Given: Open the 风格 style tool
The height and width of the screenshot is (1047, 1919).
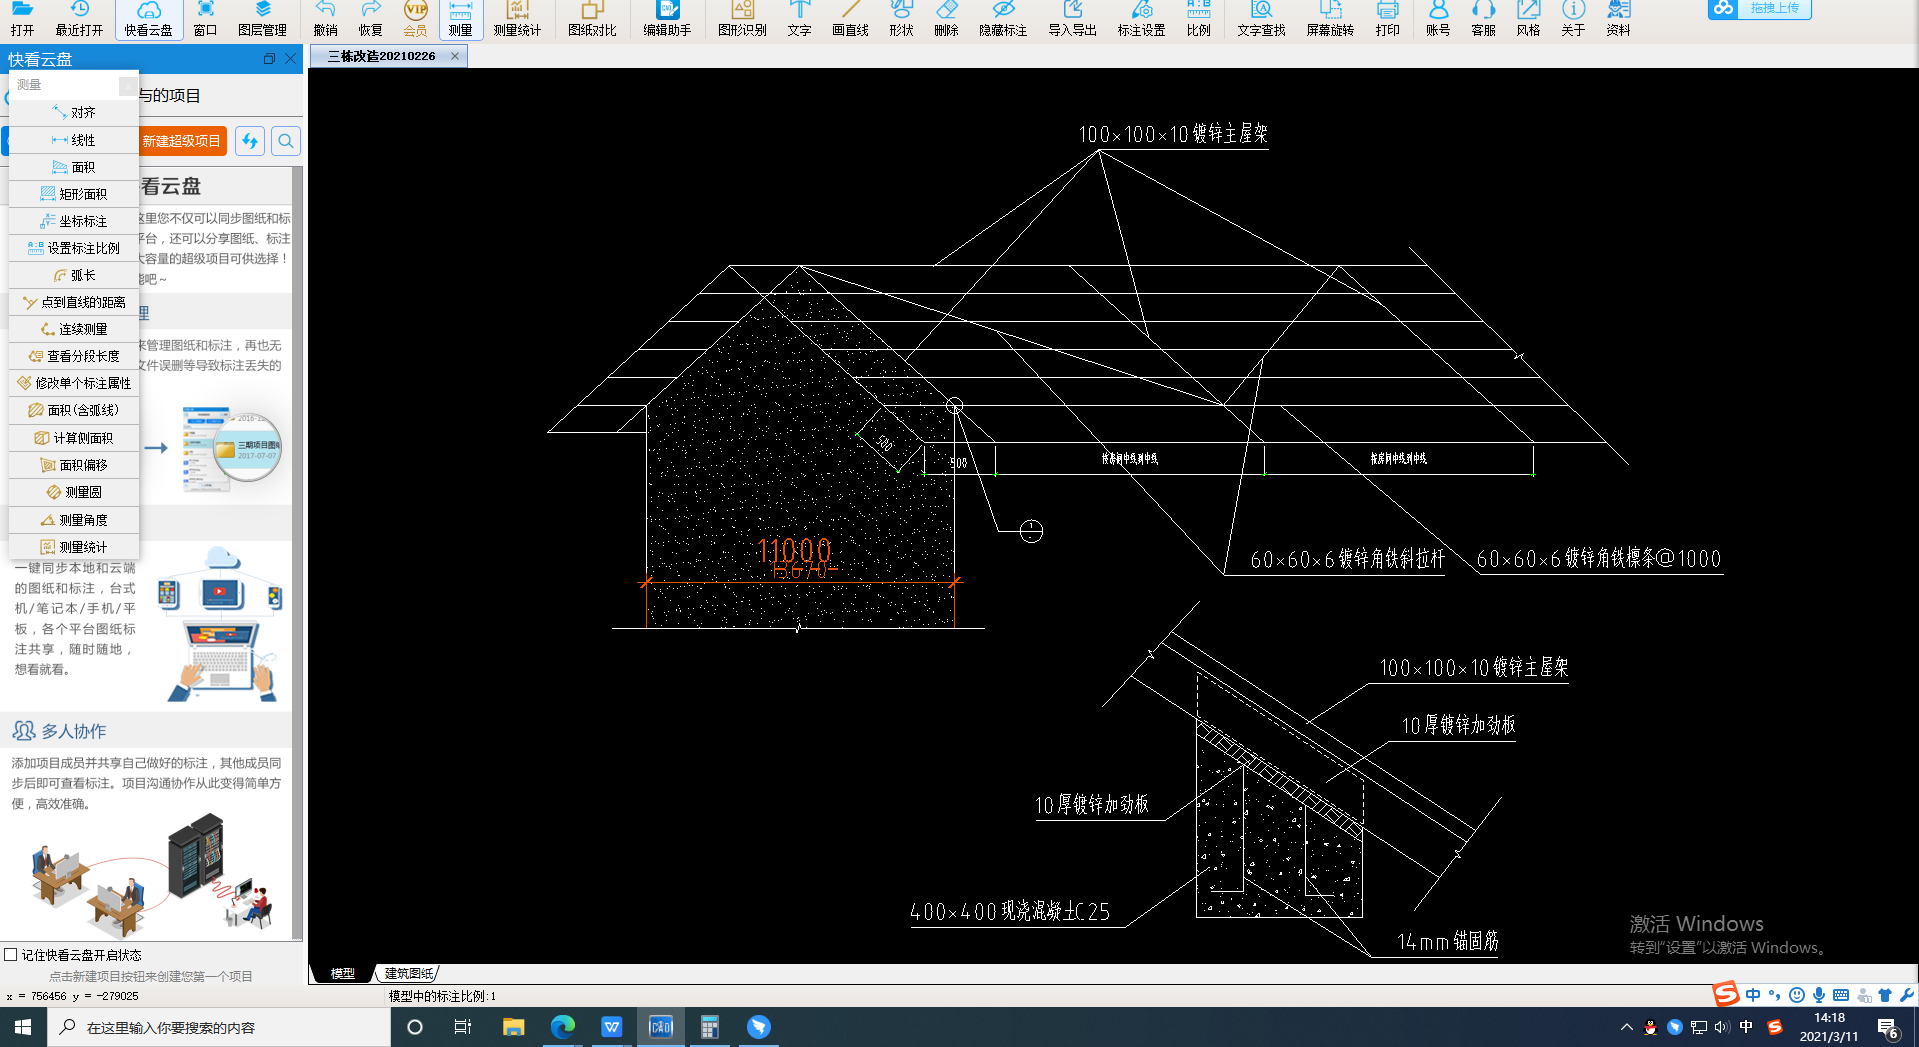Looking at the screenshot, I should (x=1528, y=19).
